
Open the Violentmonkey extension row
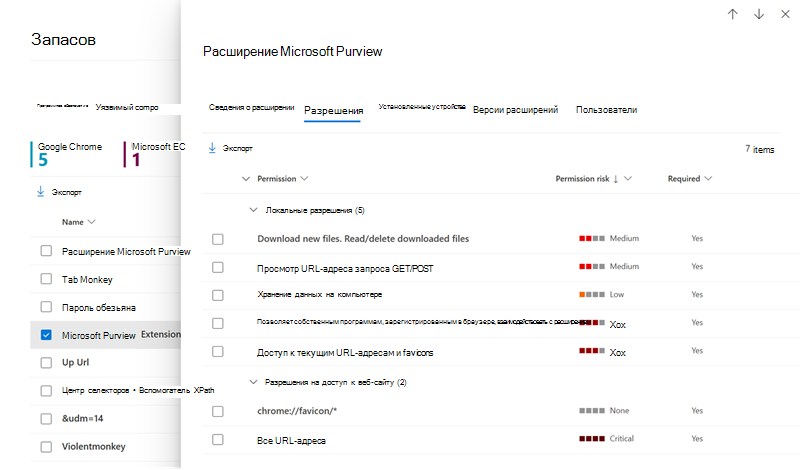click(106, 447)
